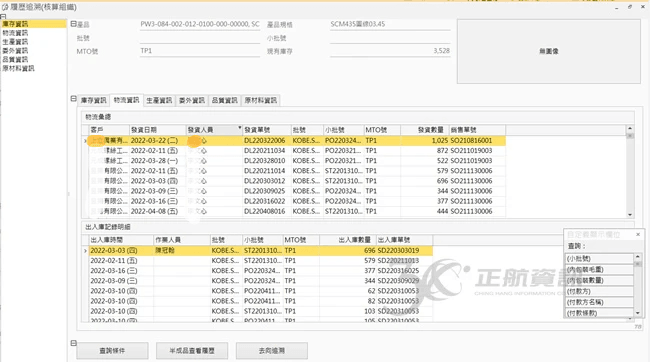The width and height of the screenshot is (650, 362).
Task: Choose (小批號) in the custom field list
Action: (599, 259)
